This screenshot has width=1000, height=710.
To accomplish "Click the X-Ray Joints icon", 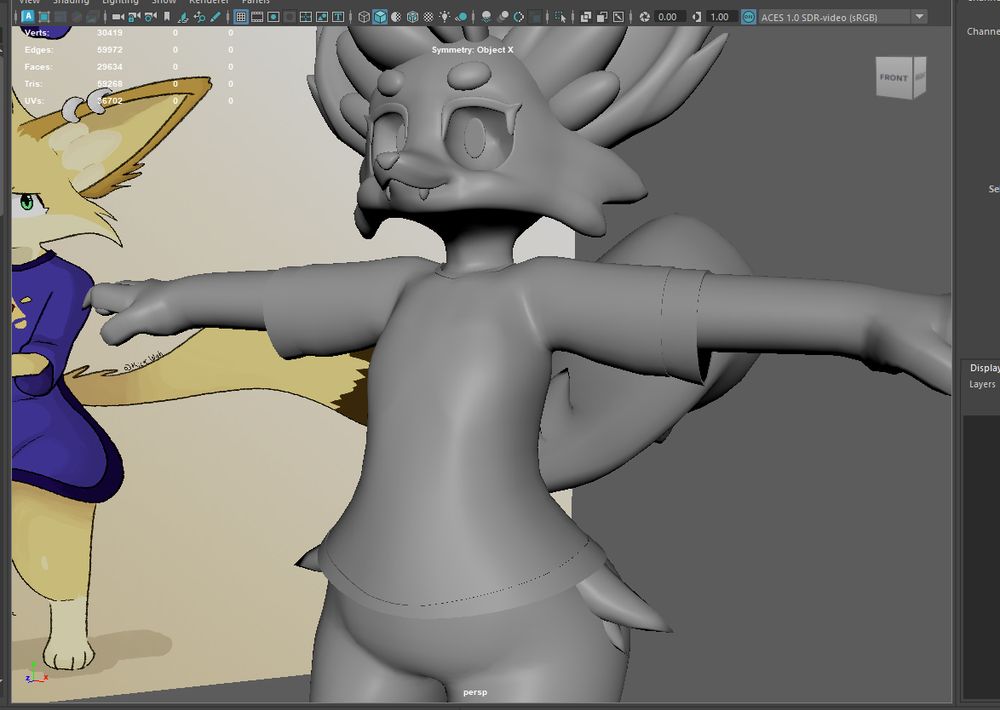I will pyautogui.click(x=619, y=17).
